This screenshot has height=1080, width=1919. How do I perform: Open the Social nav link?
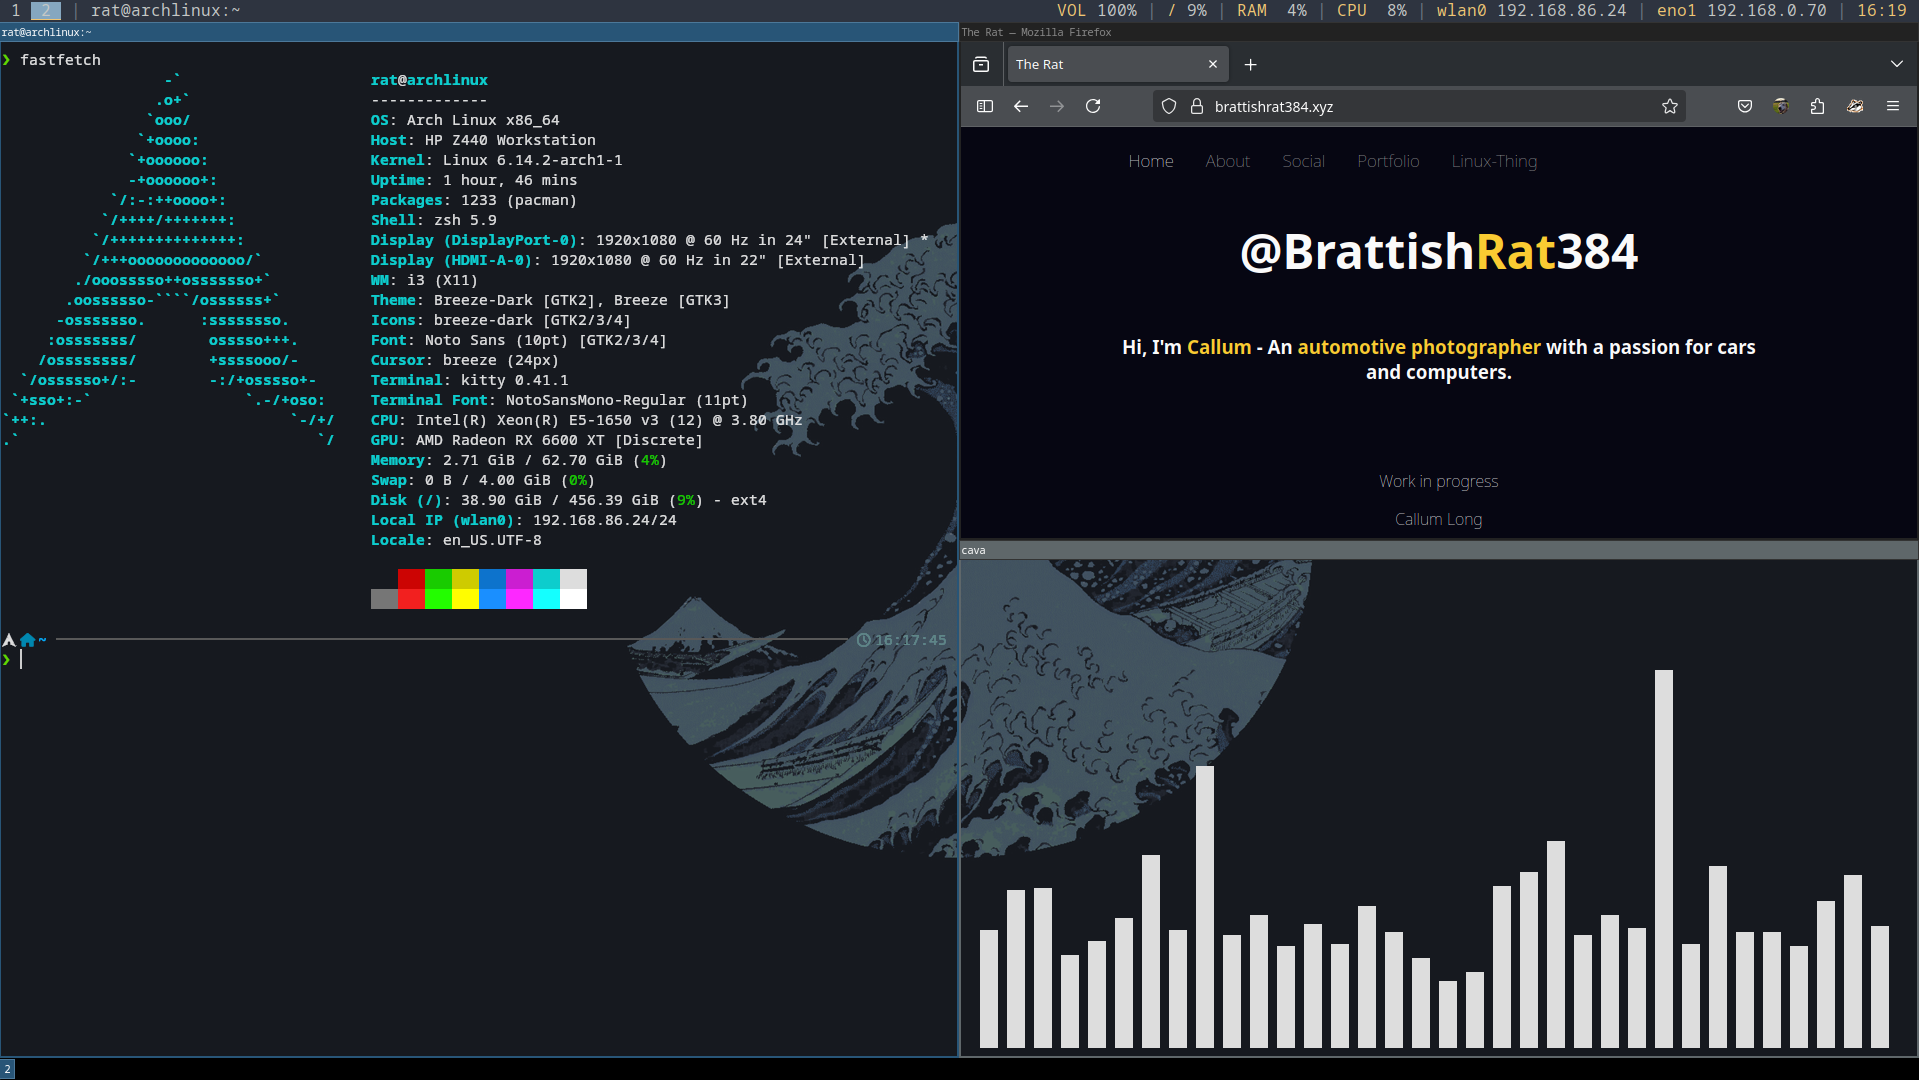tap(1303, 161)
